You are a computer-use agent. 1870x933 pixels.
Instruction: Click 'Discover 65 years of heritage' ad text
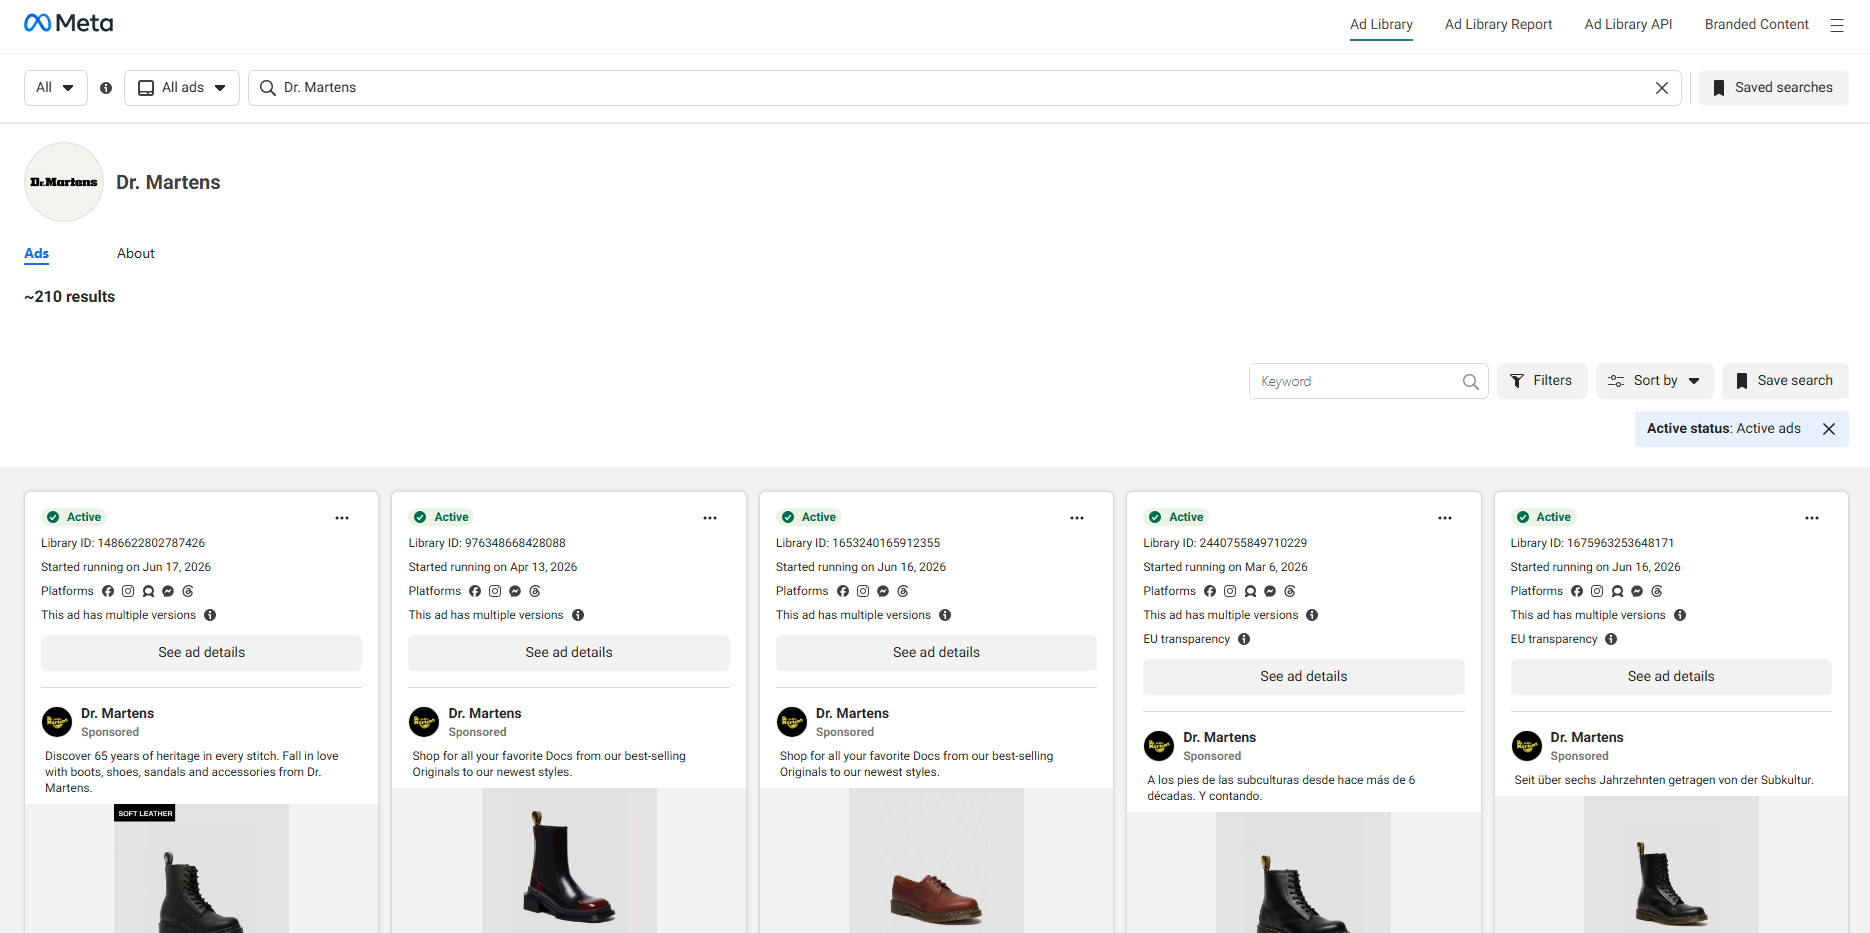[x=192, y=772]
